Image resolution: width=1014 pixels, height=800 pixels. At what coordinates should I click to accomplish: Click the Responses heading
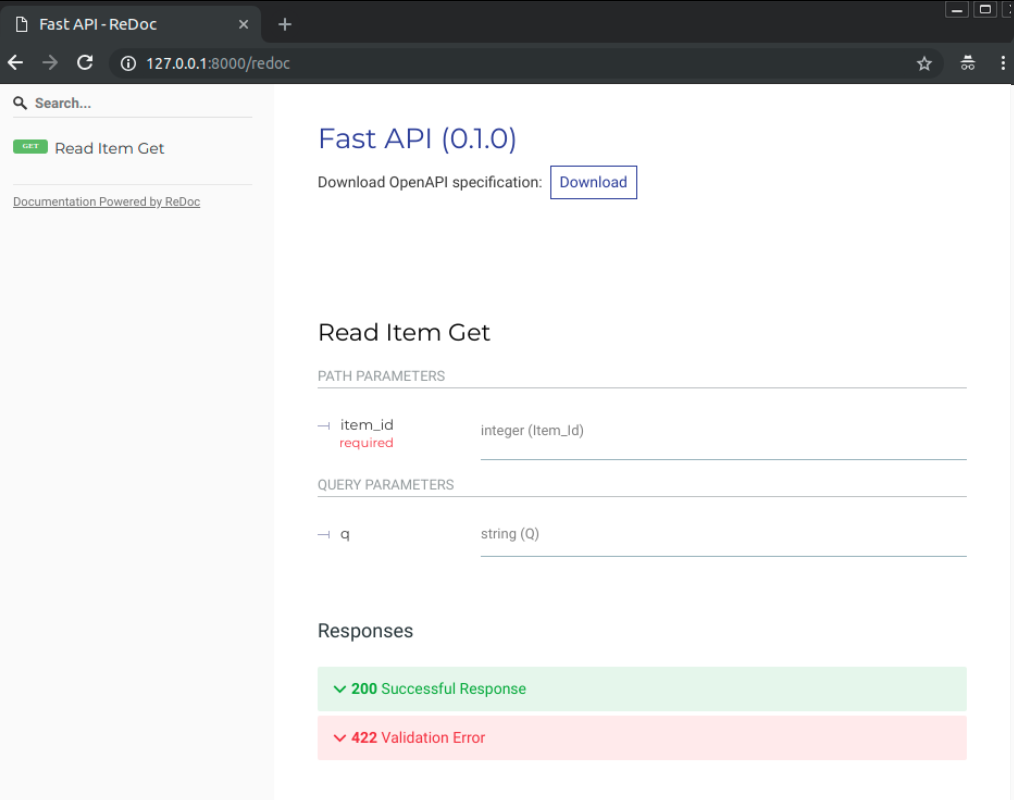point(365,631)
